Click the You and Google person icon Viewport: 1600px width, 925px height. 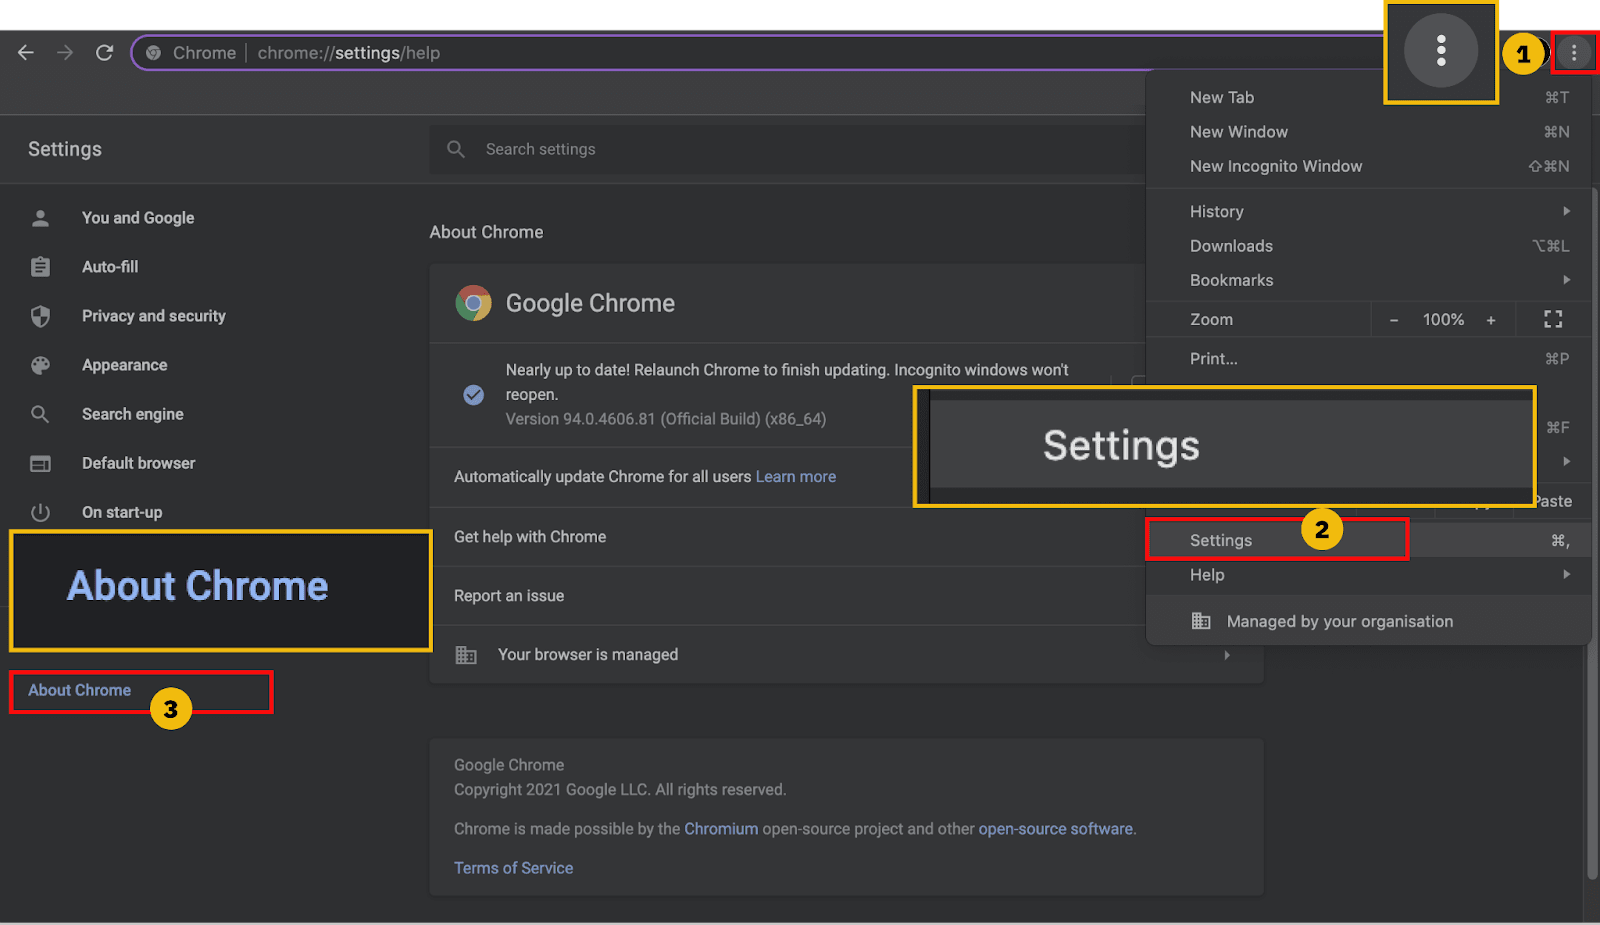(40, 218)
